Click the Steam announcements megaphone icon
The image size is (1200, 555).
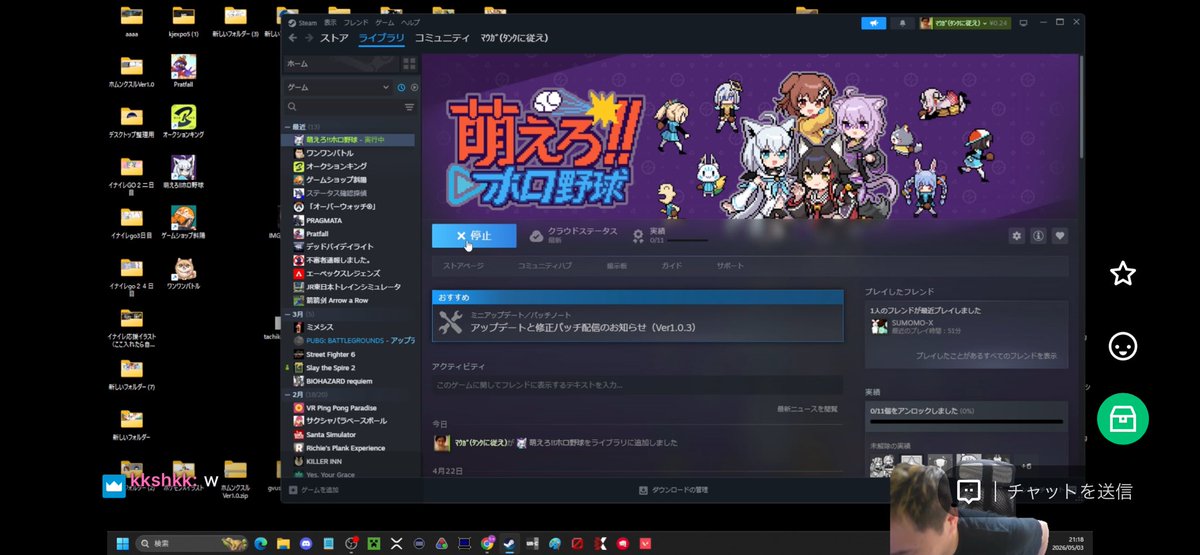[873, 22]
